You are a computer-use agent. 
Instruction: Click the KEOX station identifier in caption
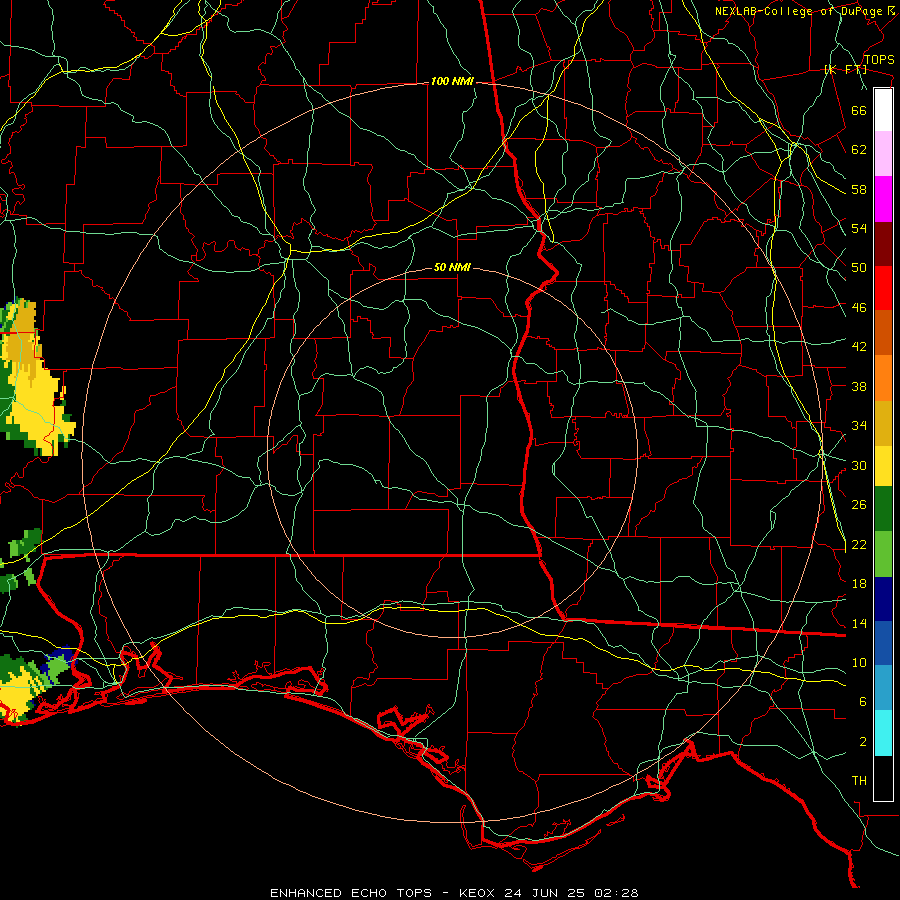(x=476, y=893)
